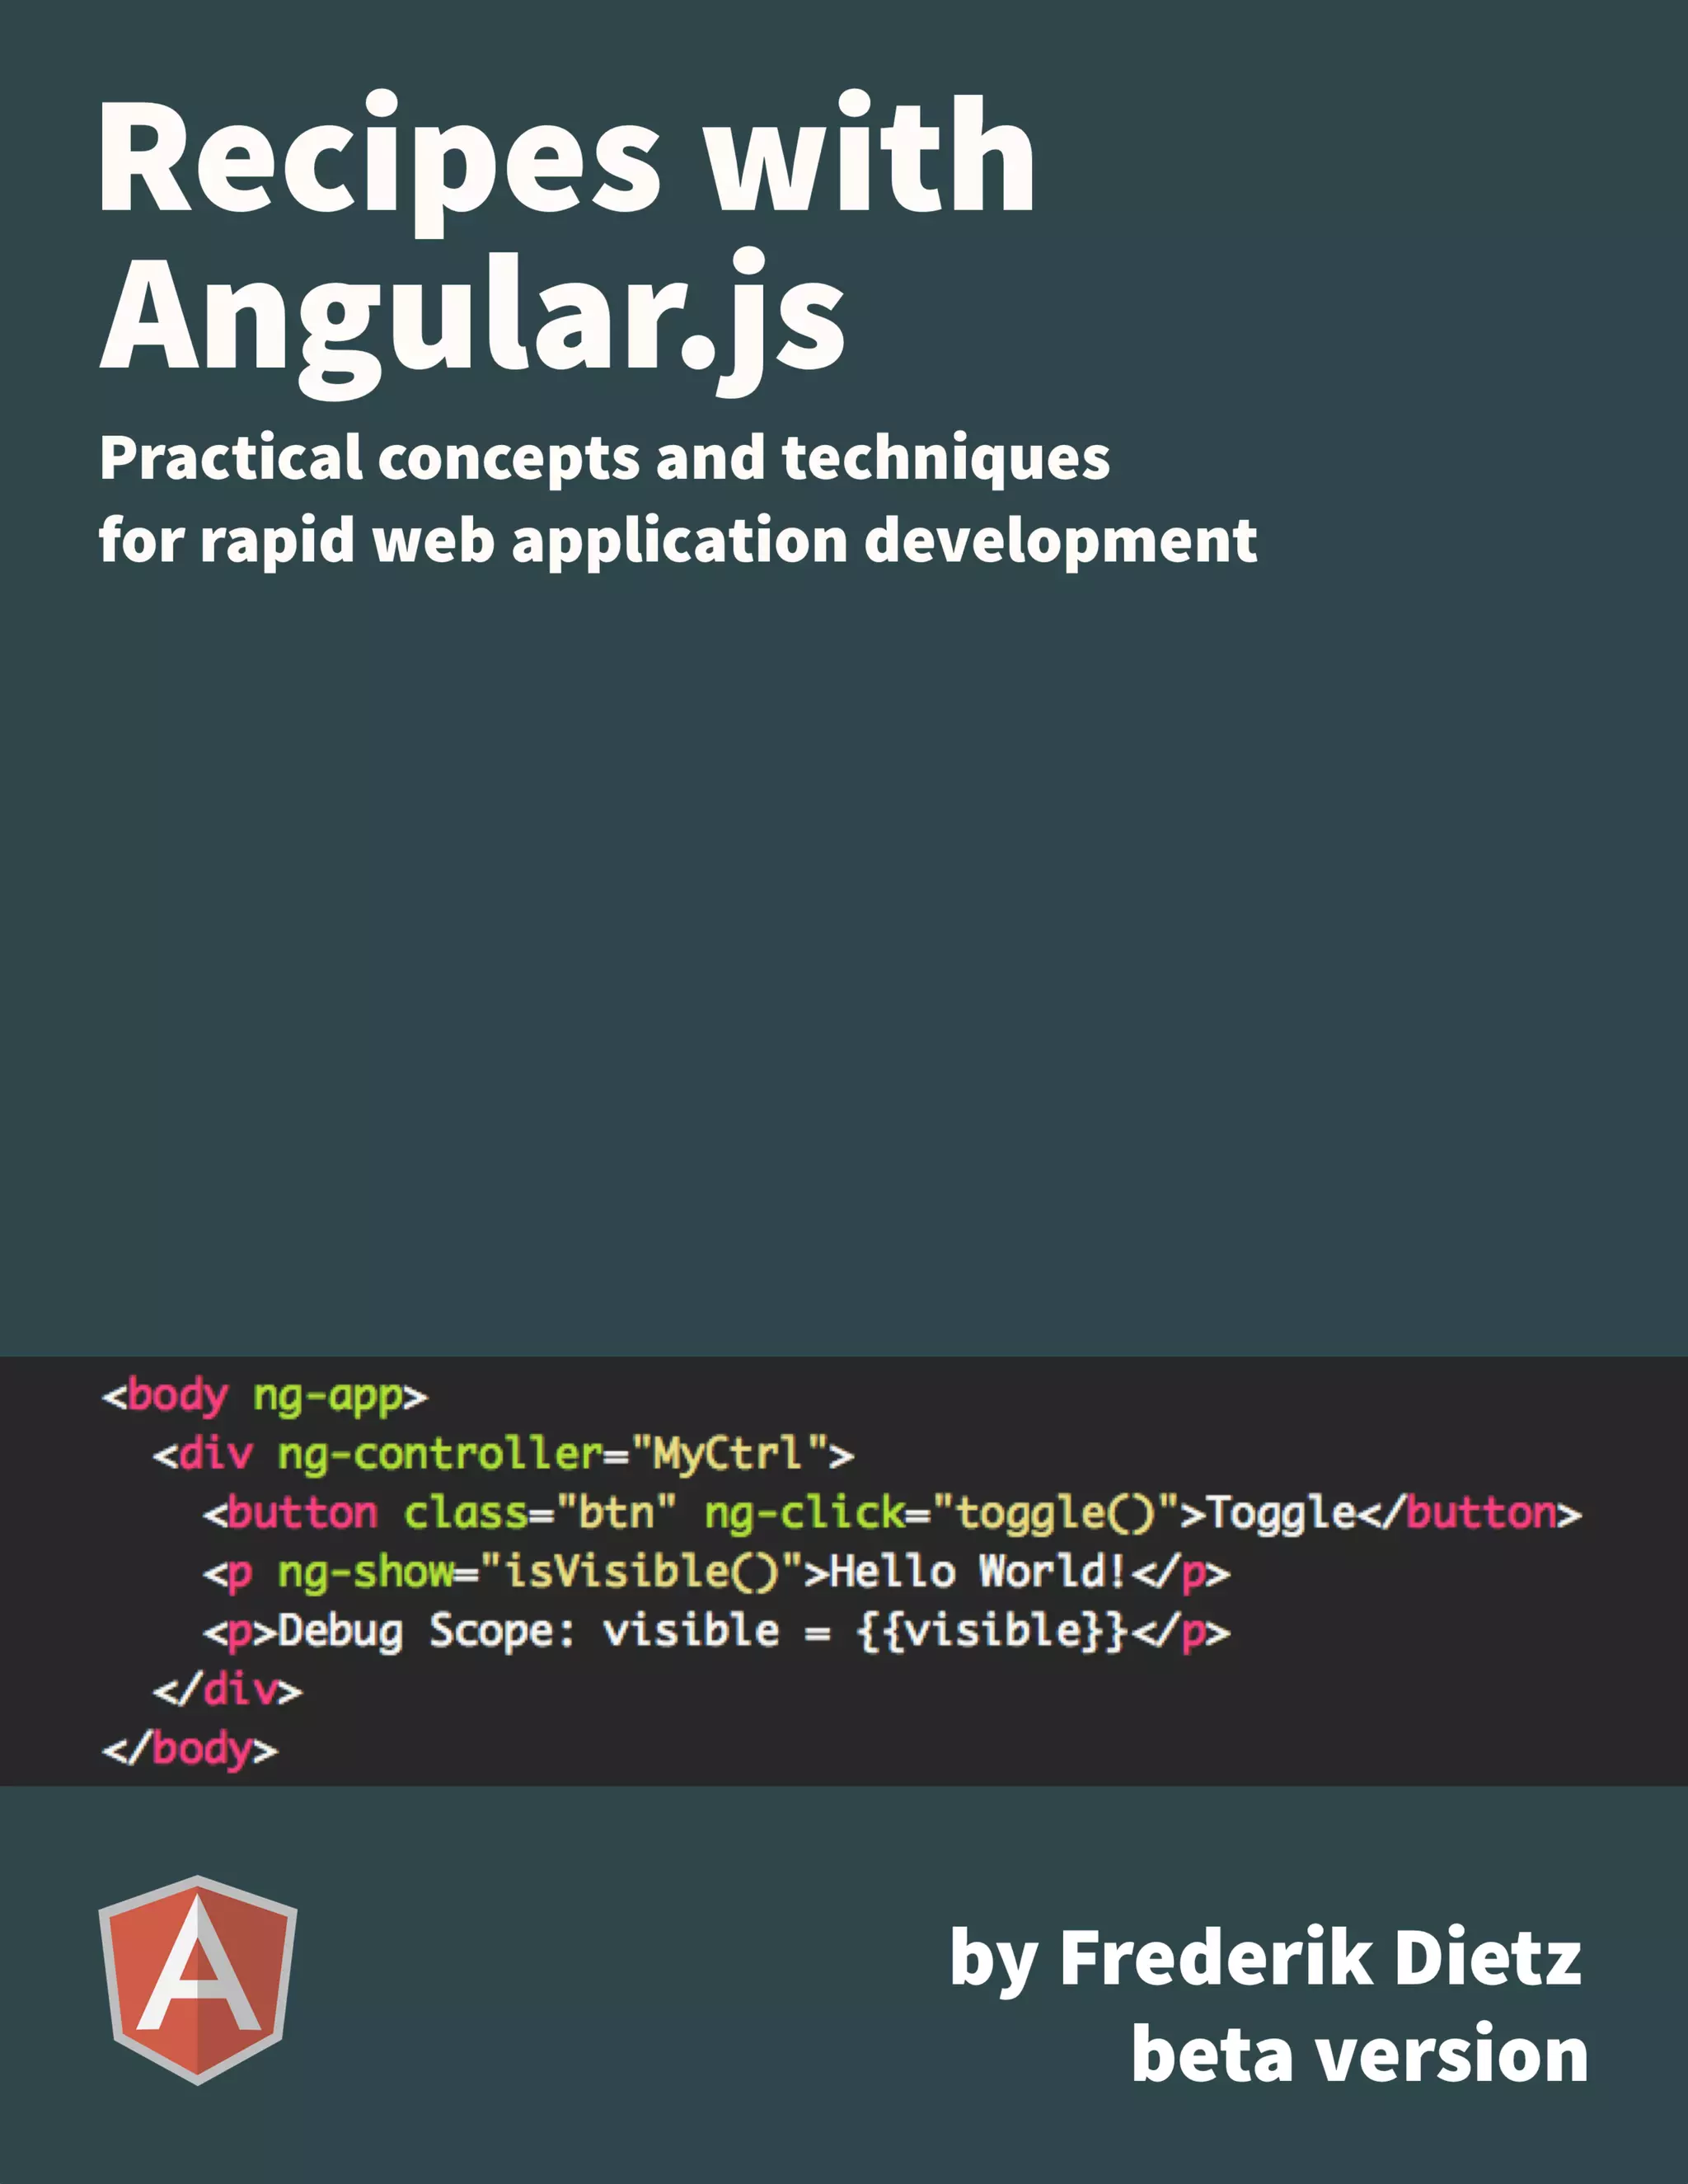Image resolution: width=1688 pixels, height=2184 pixels.
Task: Click the class="btn" attribute
Action: pyautogui.click(x=540, y=1513)
